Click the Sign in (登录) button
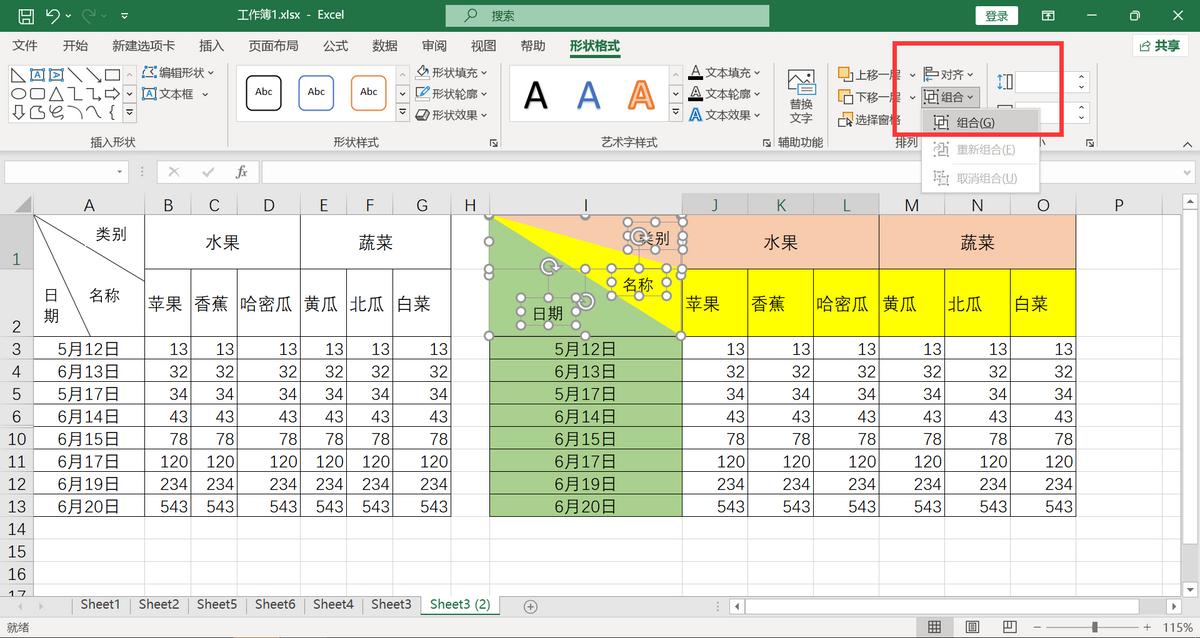The height and width of the screenshot is (638, 1200). pos(996,16)
